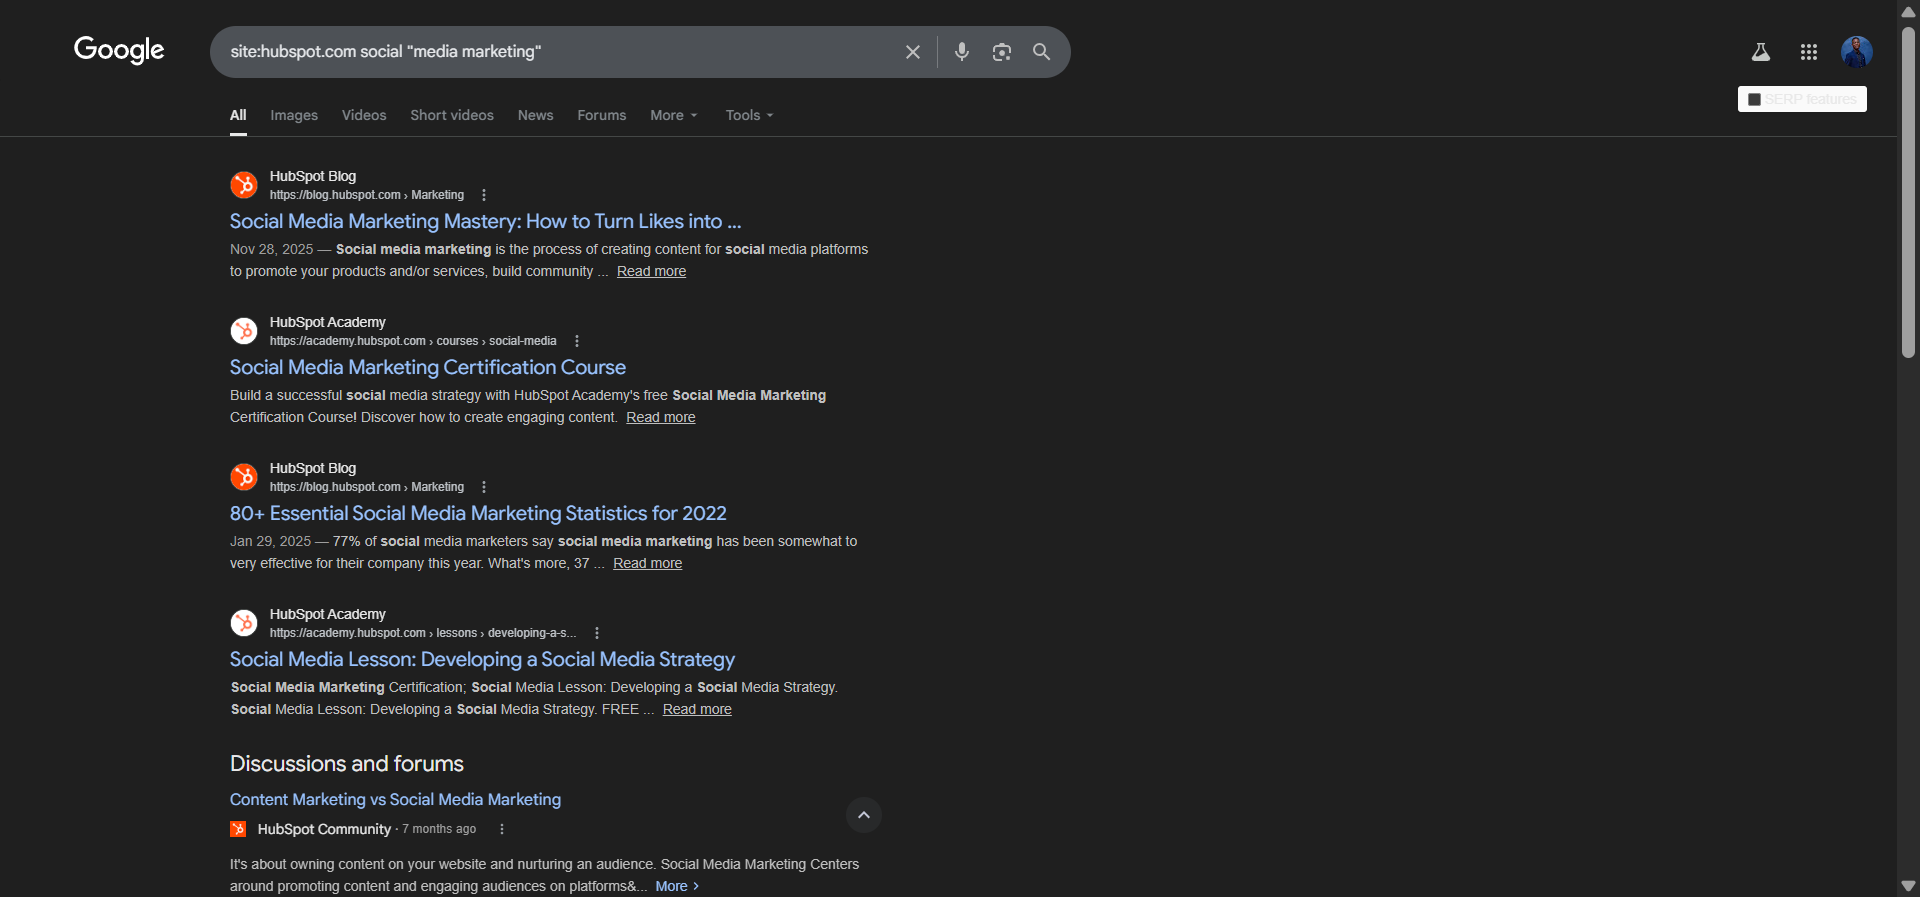Expand the More search filters dropdown

[x=674, y=115]
